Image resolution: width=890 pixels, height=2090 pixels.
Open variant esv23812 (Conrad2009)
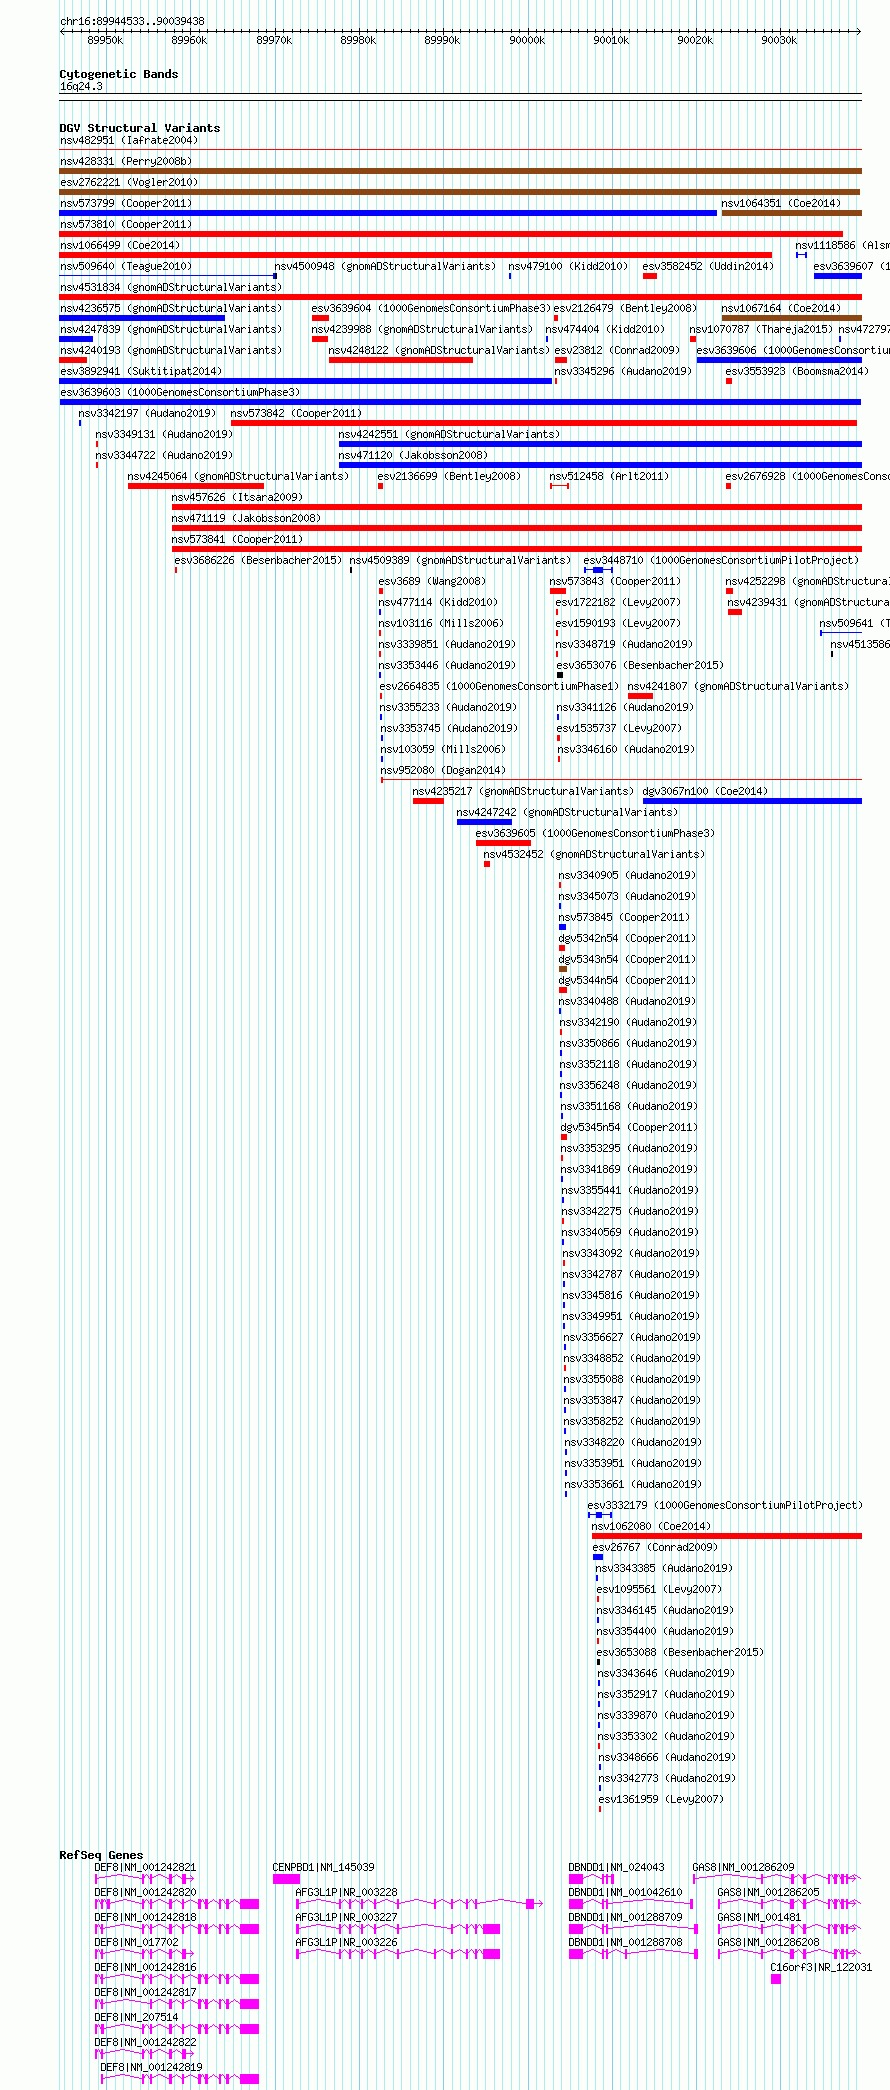[617, 350]
